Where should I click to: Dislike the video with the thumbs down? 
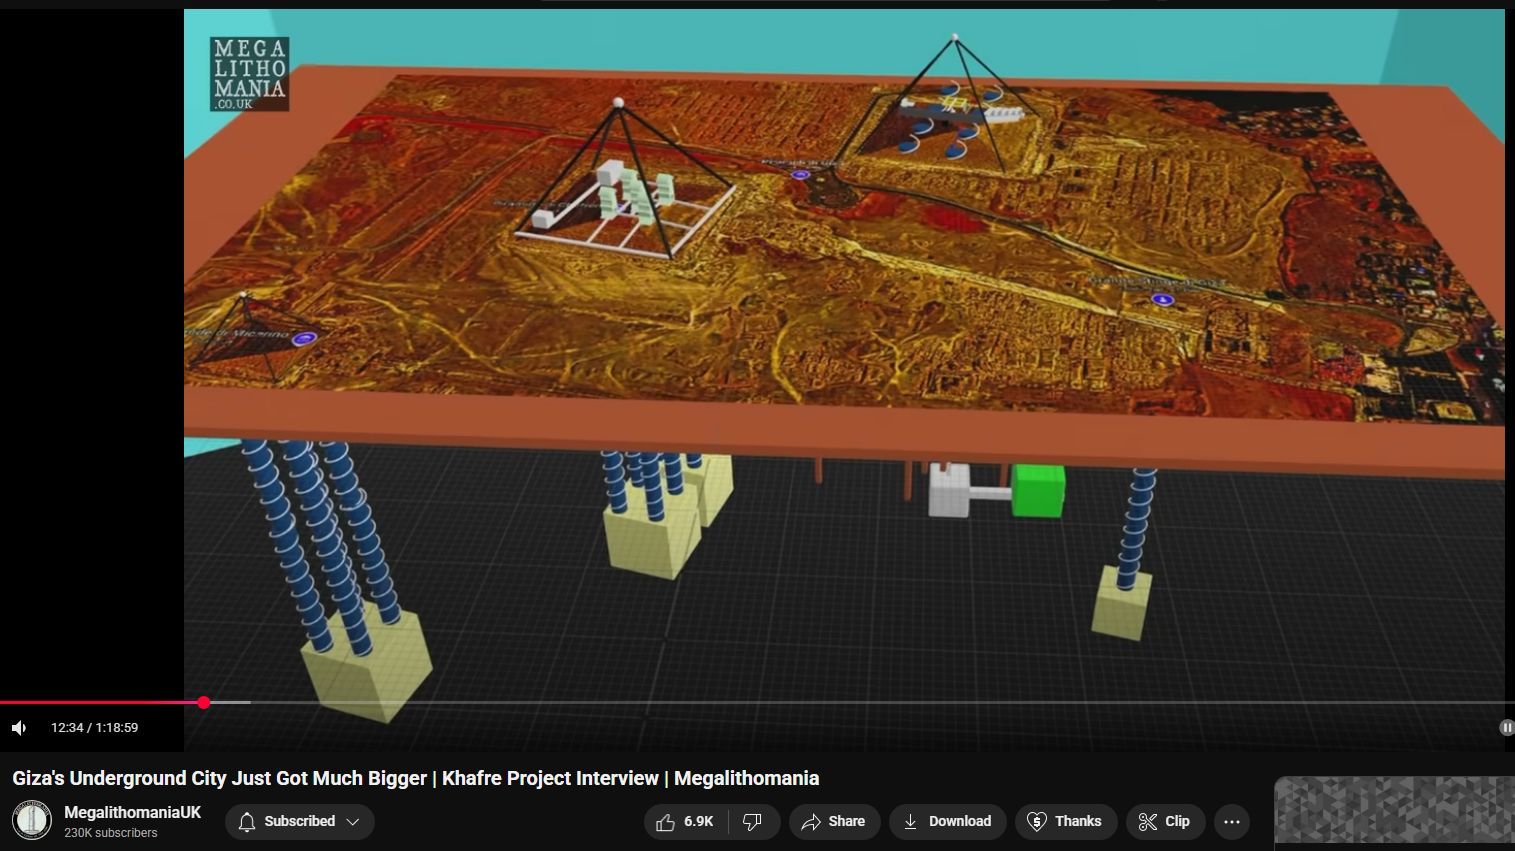click(x=752, y=822)
